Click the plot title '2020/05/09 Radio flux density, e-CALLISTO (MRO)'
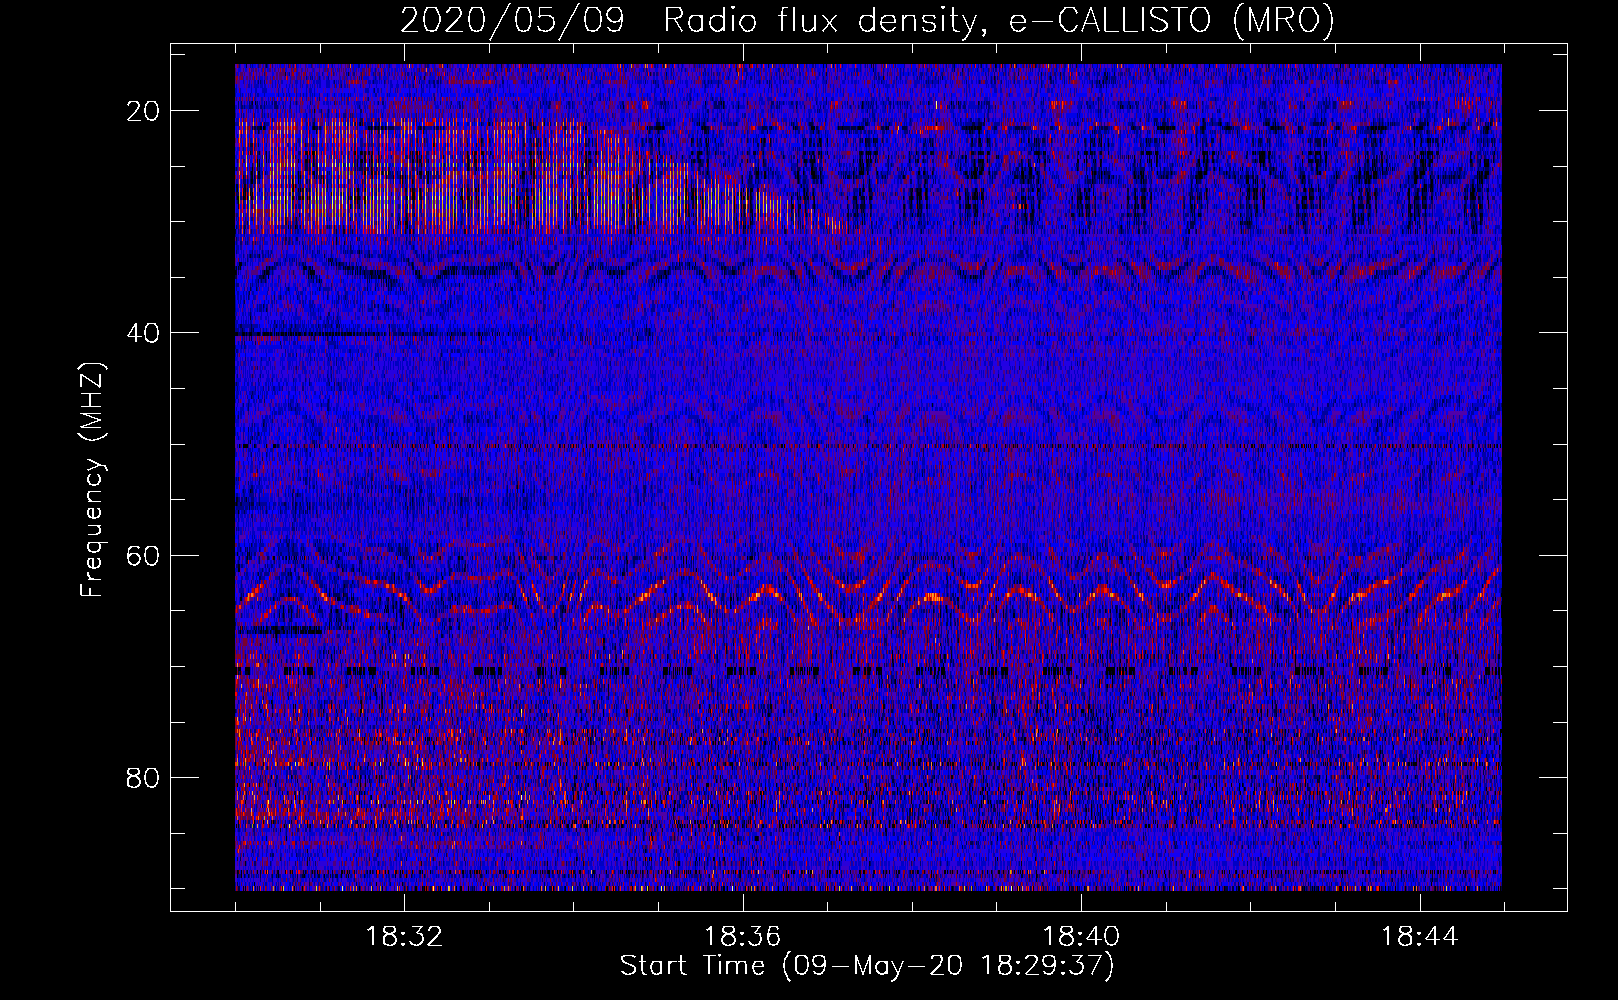The image size is (1618, 1000). click(x=867, y=20)
